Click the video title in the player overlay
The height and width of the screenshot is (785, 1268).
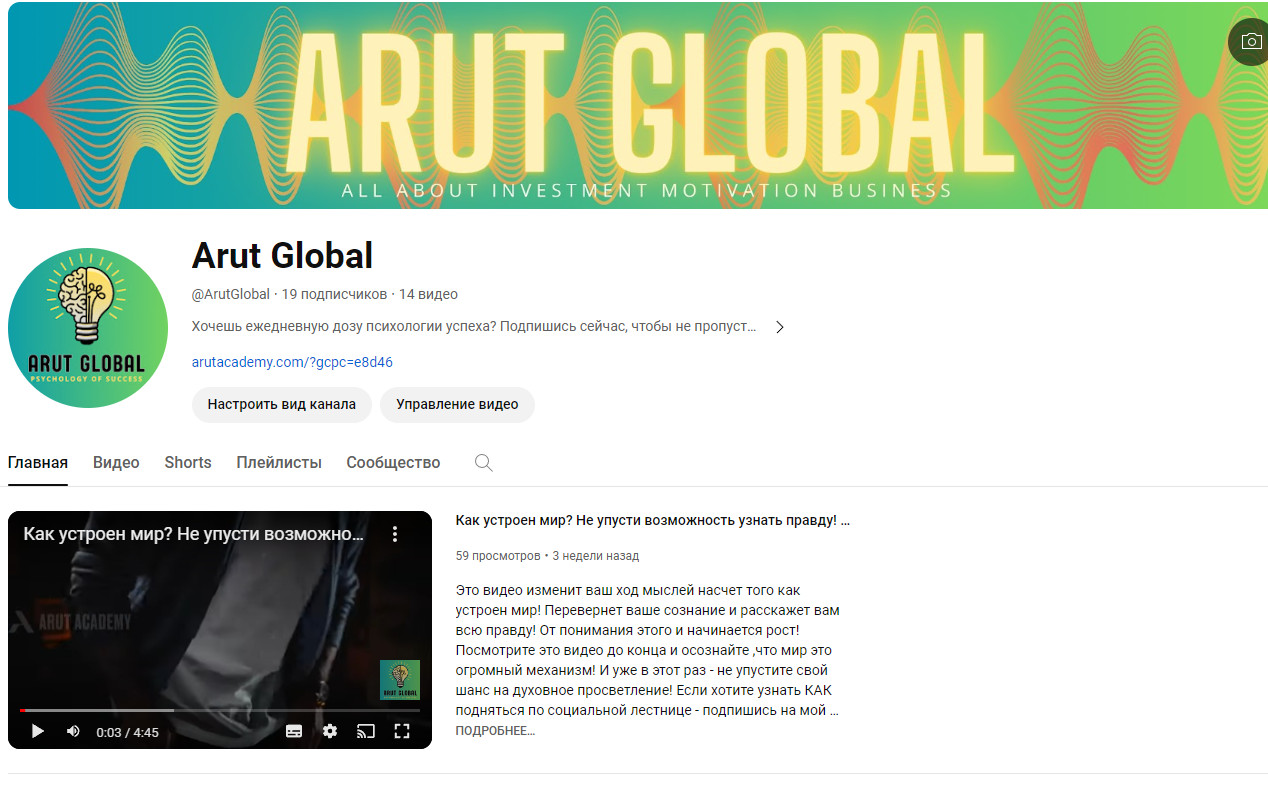pos(193,534)
